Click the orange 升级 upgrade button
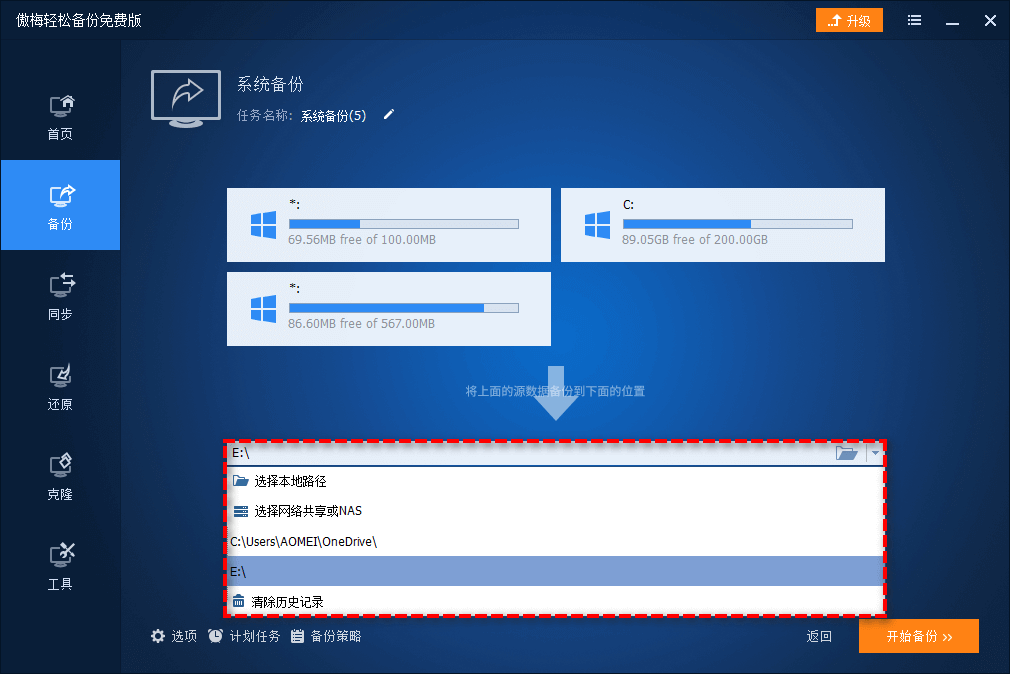1010x674 pixels. coord(849,20)
